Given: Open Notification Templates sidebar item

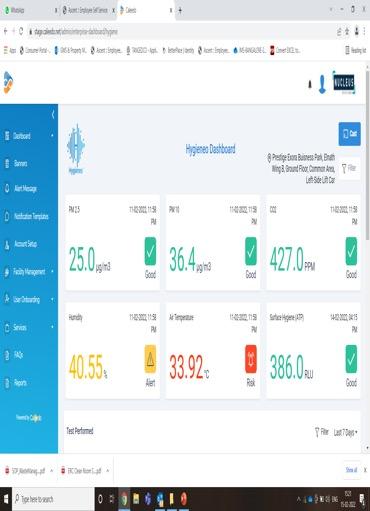Looking at the screenshot, I should coord(31,216).
